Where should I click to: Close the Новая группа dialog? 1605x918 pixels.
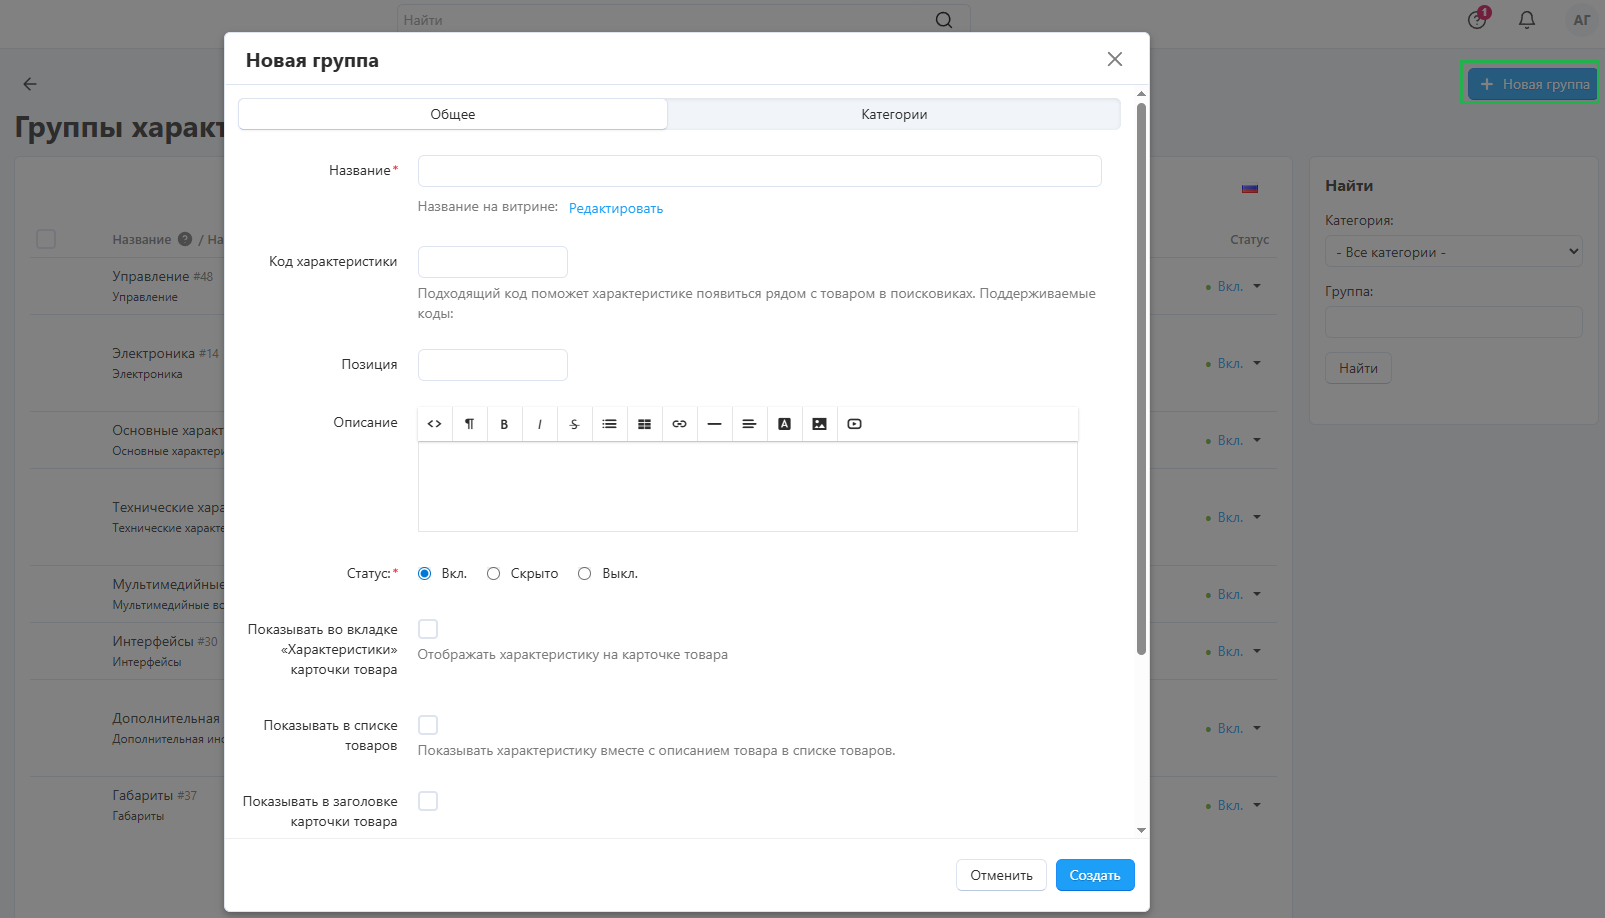pyautogui.click(x=1115, y=59)
